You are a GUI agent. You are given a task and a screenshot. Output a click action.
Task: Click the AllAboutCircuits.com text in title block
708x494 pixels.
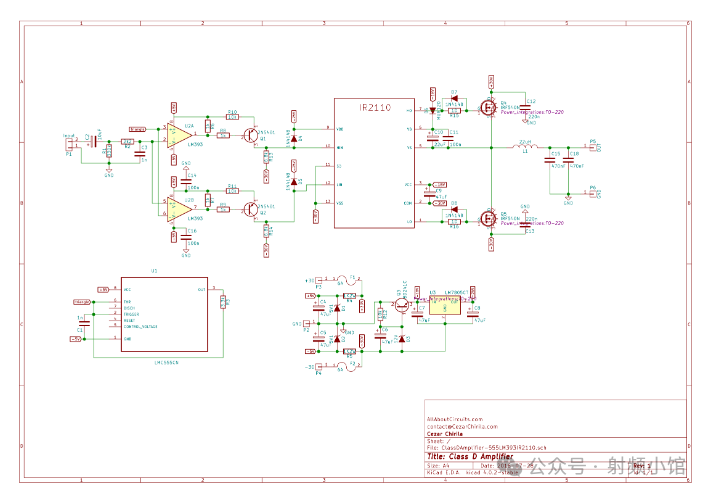tap(455, 419)
